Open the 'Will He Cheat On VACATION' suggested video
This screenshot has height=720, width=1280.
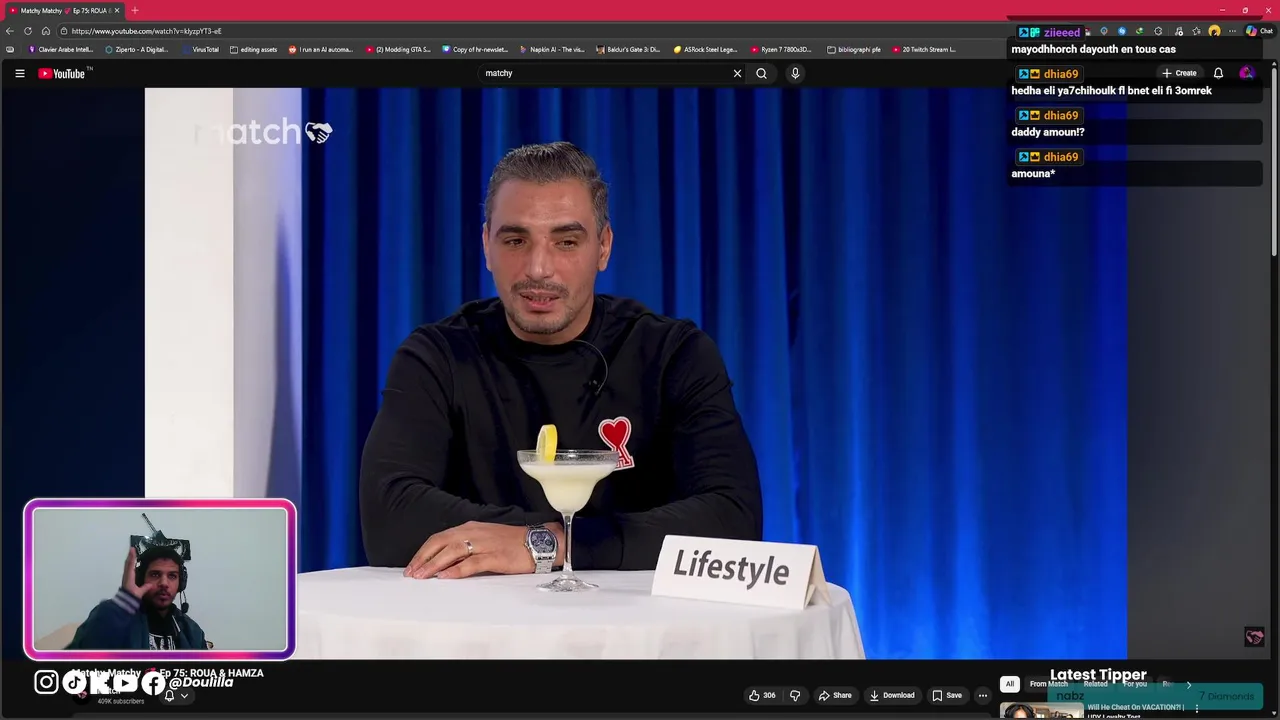point(1092,710)
